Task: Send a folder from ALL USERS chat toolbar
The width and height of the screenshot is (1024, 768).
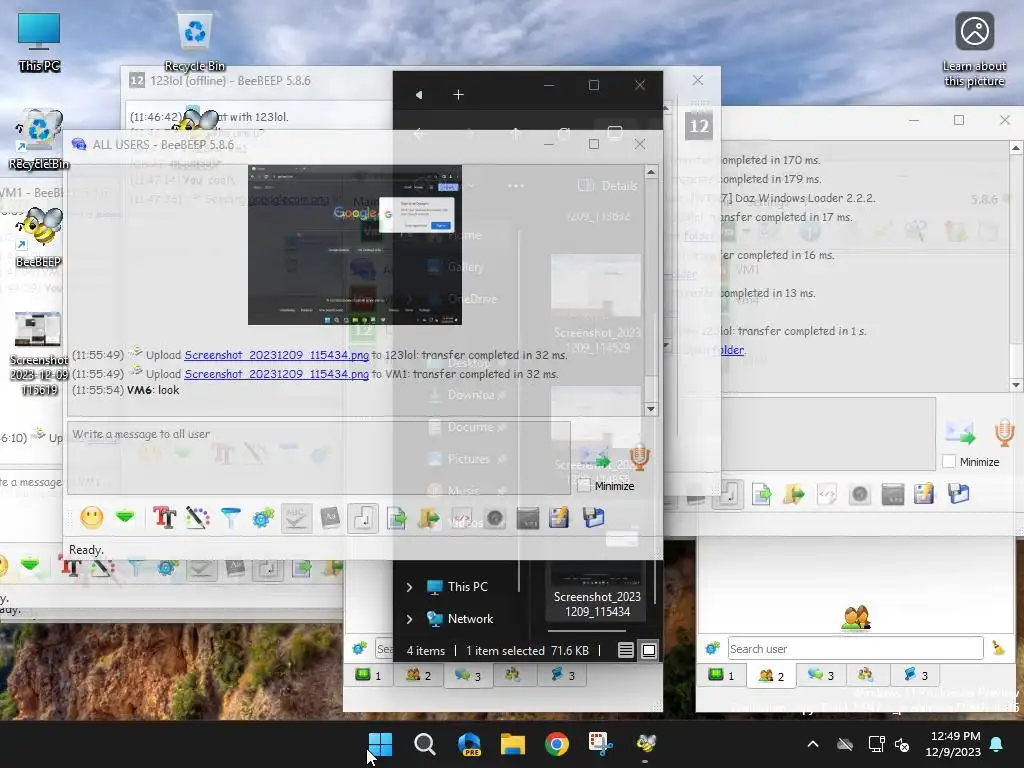Action: [429, 518]
